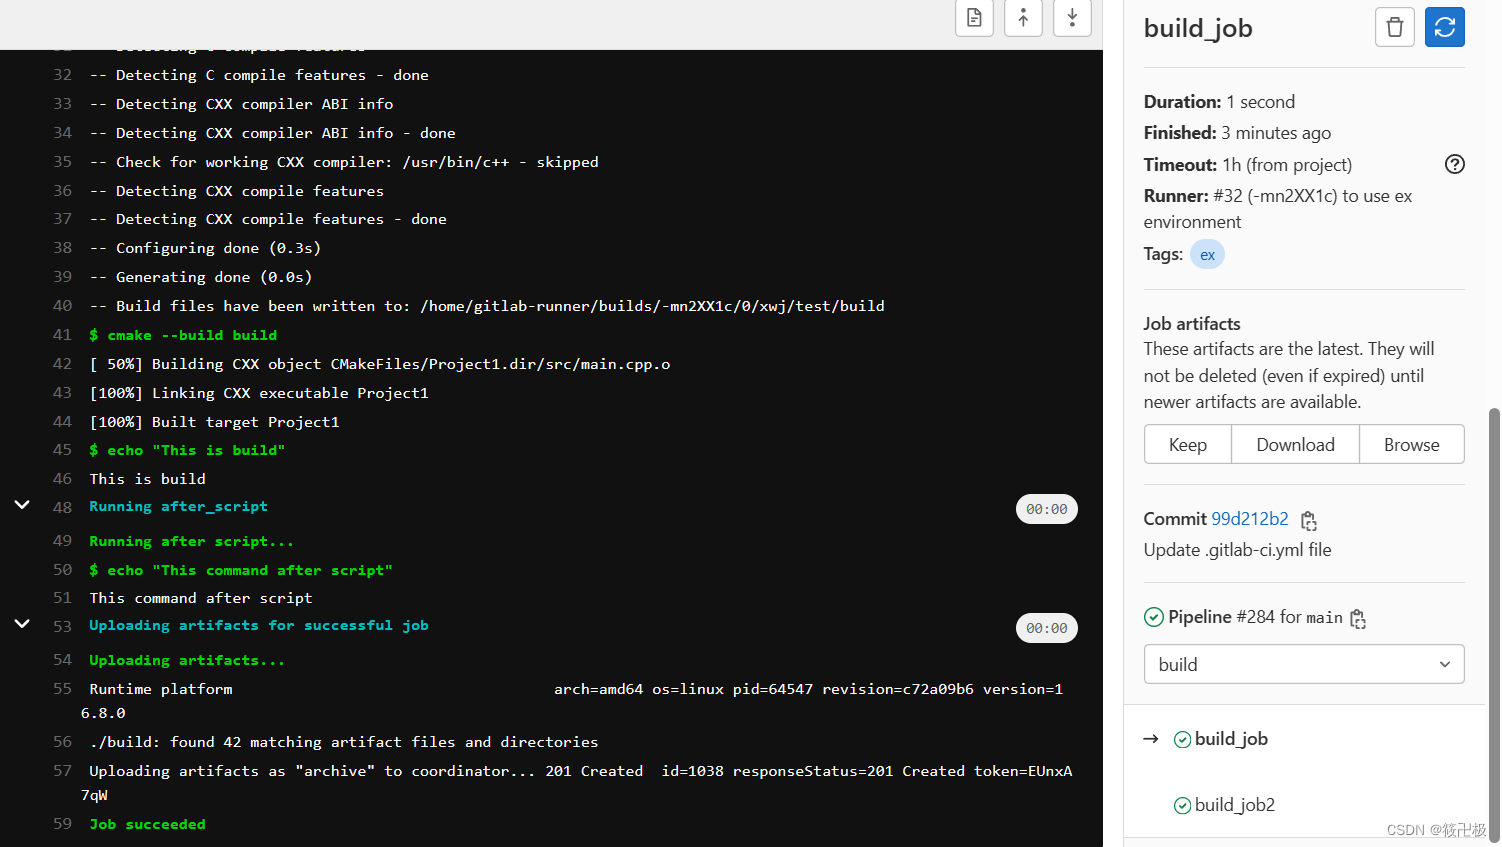Click build_job2 passed status icon
The image size is (1502, 847).
(x=1182, y=805)
